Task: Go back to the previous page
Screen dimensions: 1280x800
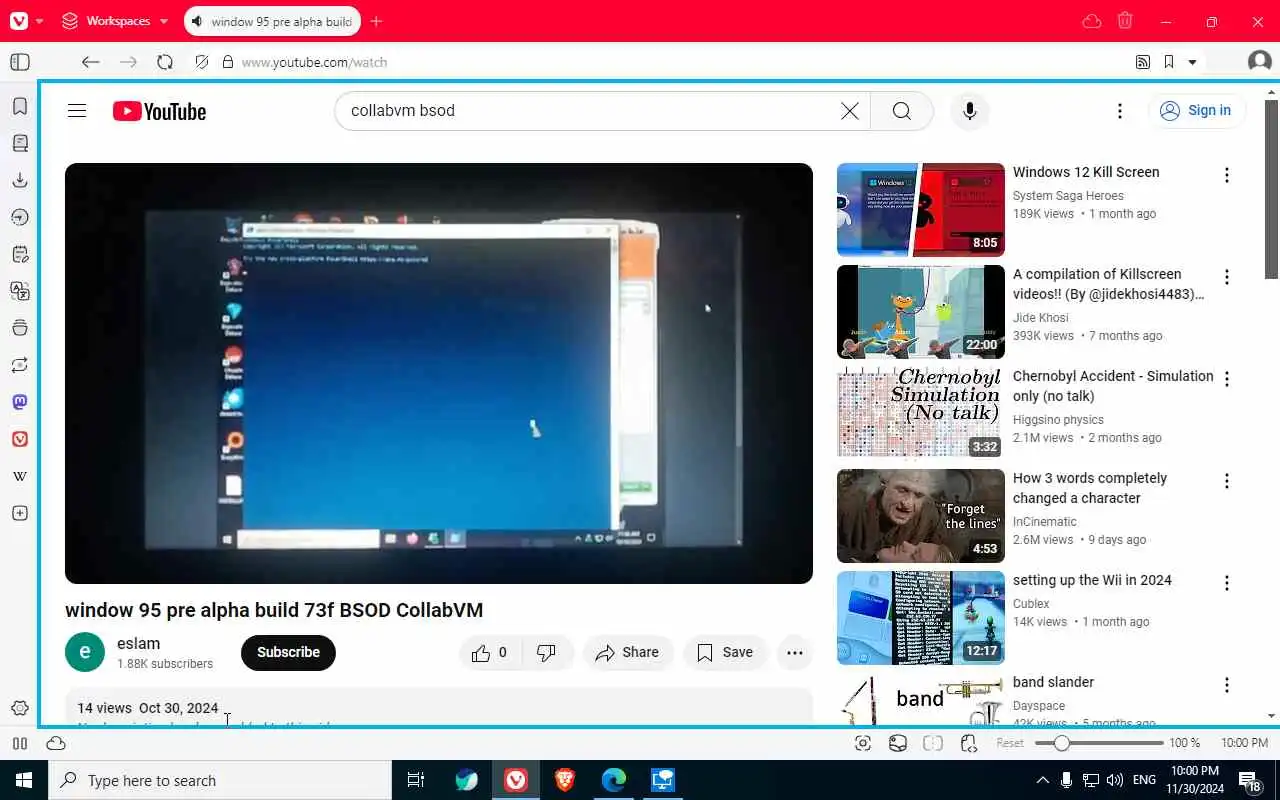Action: [x=90, y=62]
